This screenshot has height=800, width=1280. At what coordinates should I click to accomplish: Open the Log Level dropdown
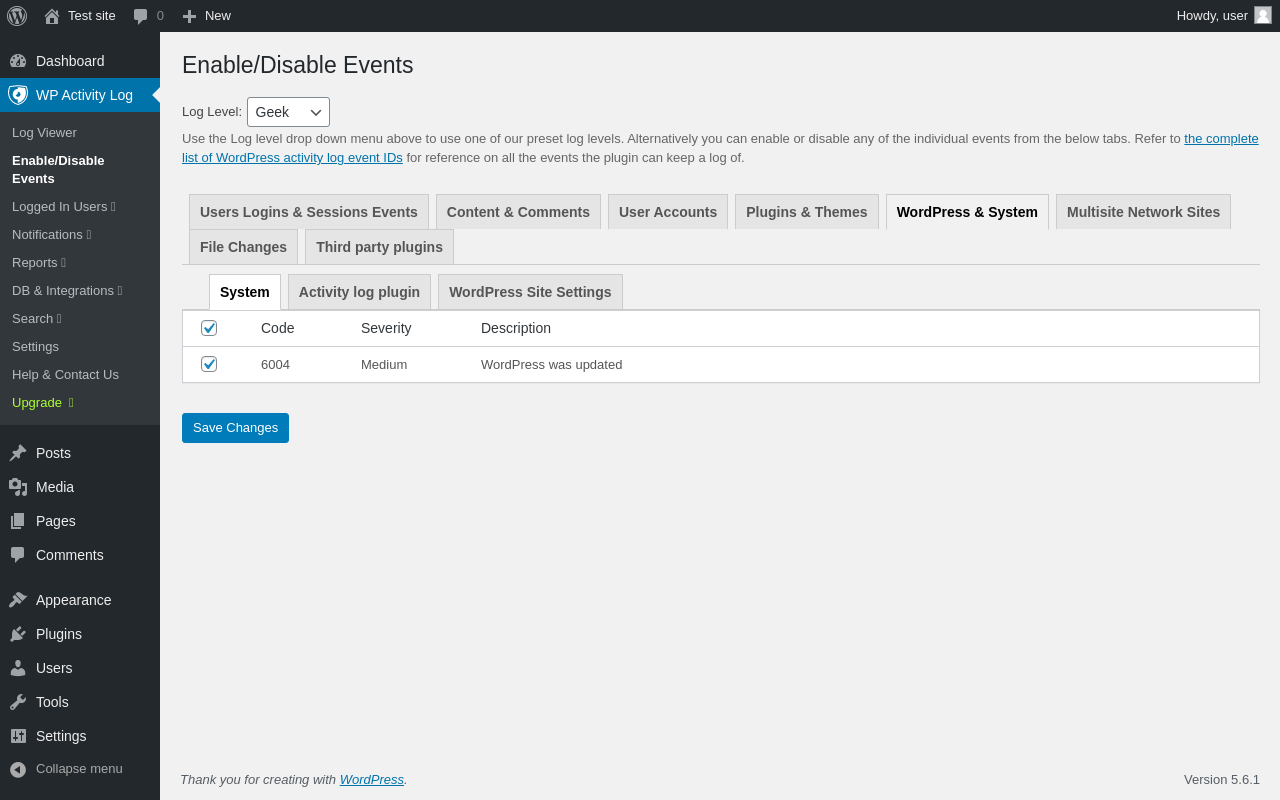pyautogui.click(x=288, y=112)
